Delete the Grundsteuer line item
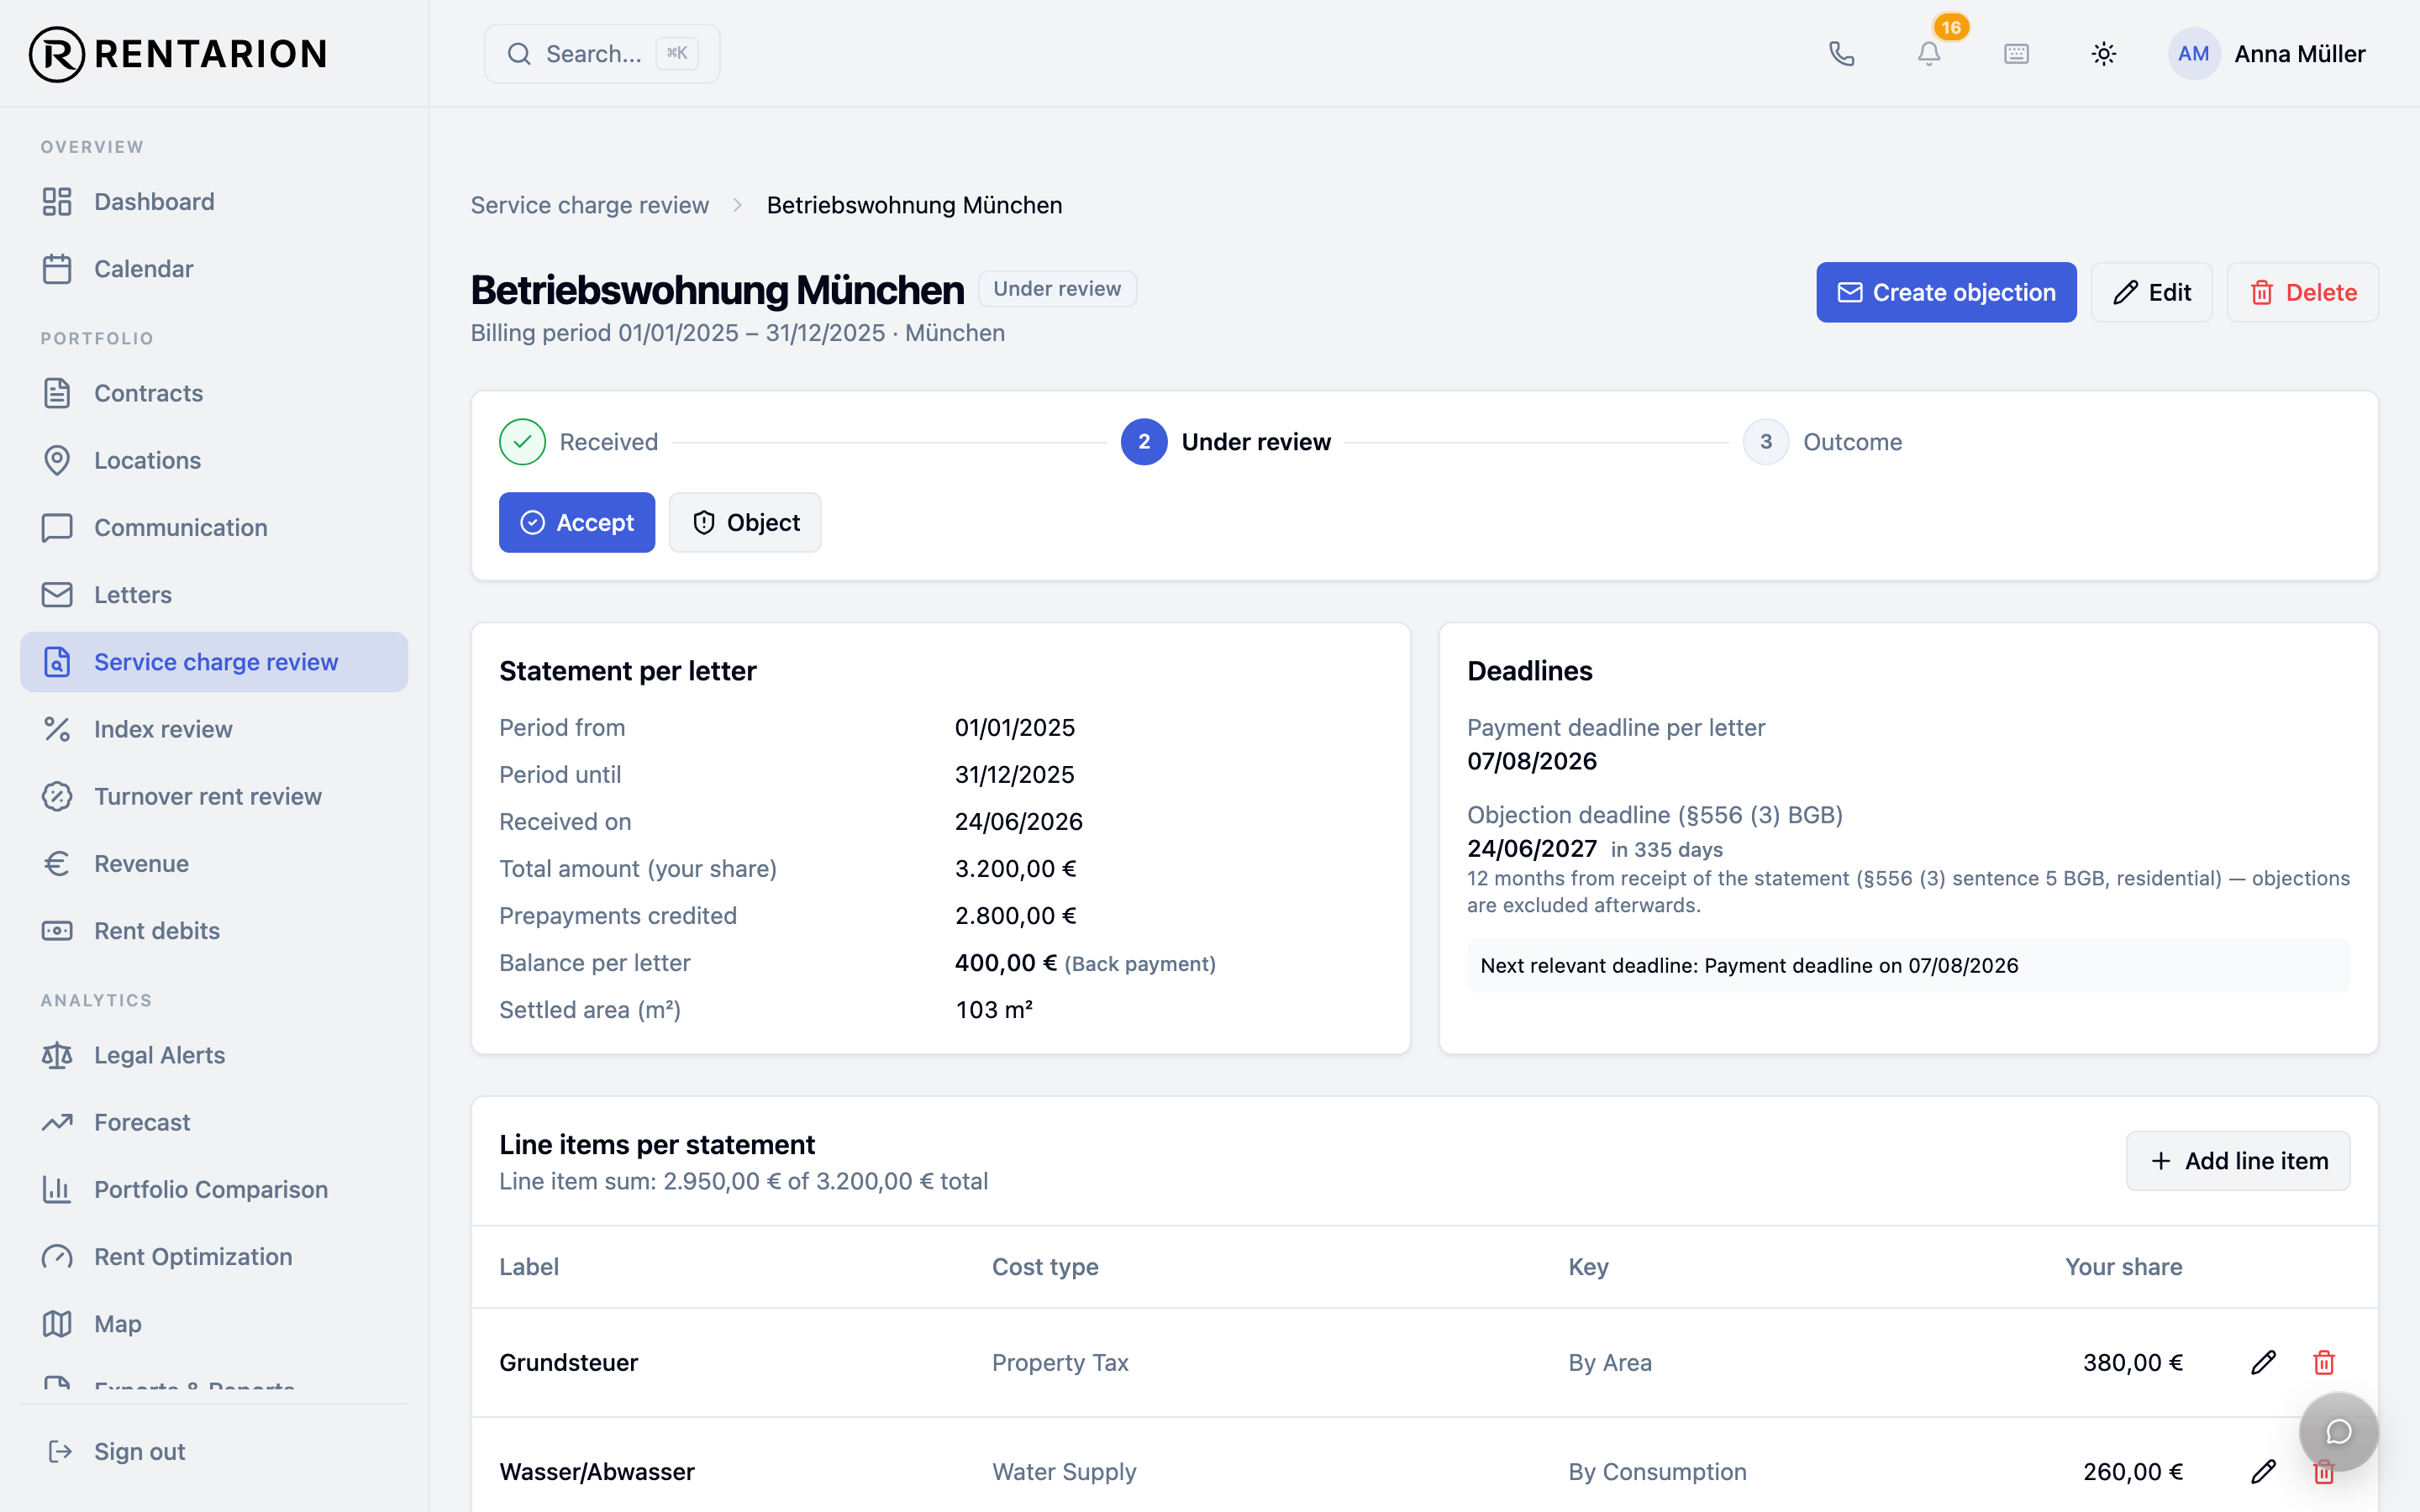 [2324, 1362]
